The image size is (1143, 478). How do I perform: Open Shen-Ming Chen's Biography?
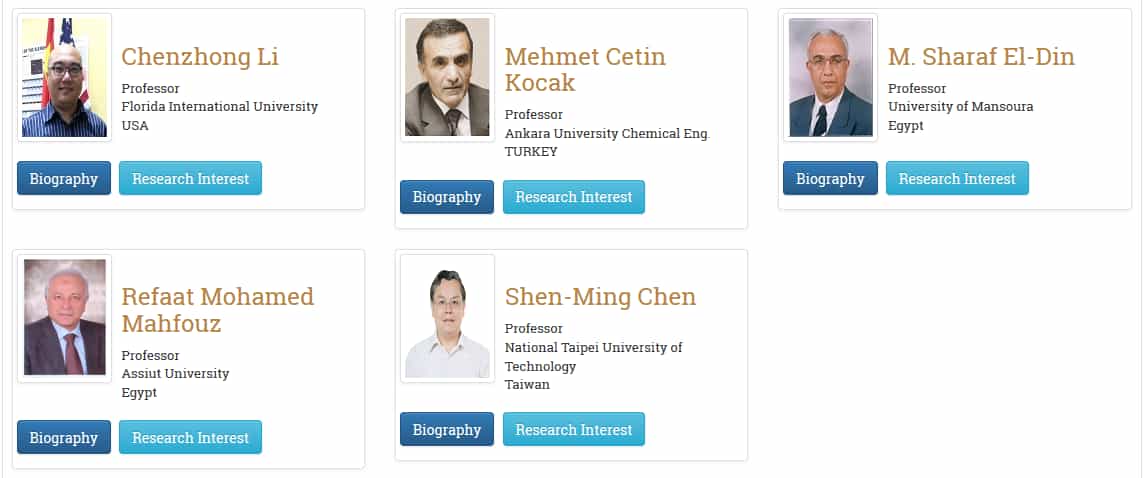click(x=447, y=430)
